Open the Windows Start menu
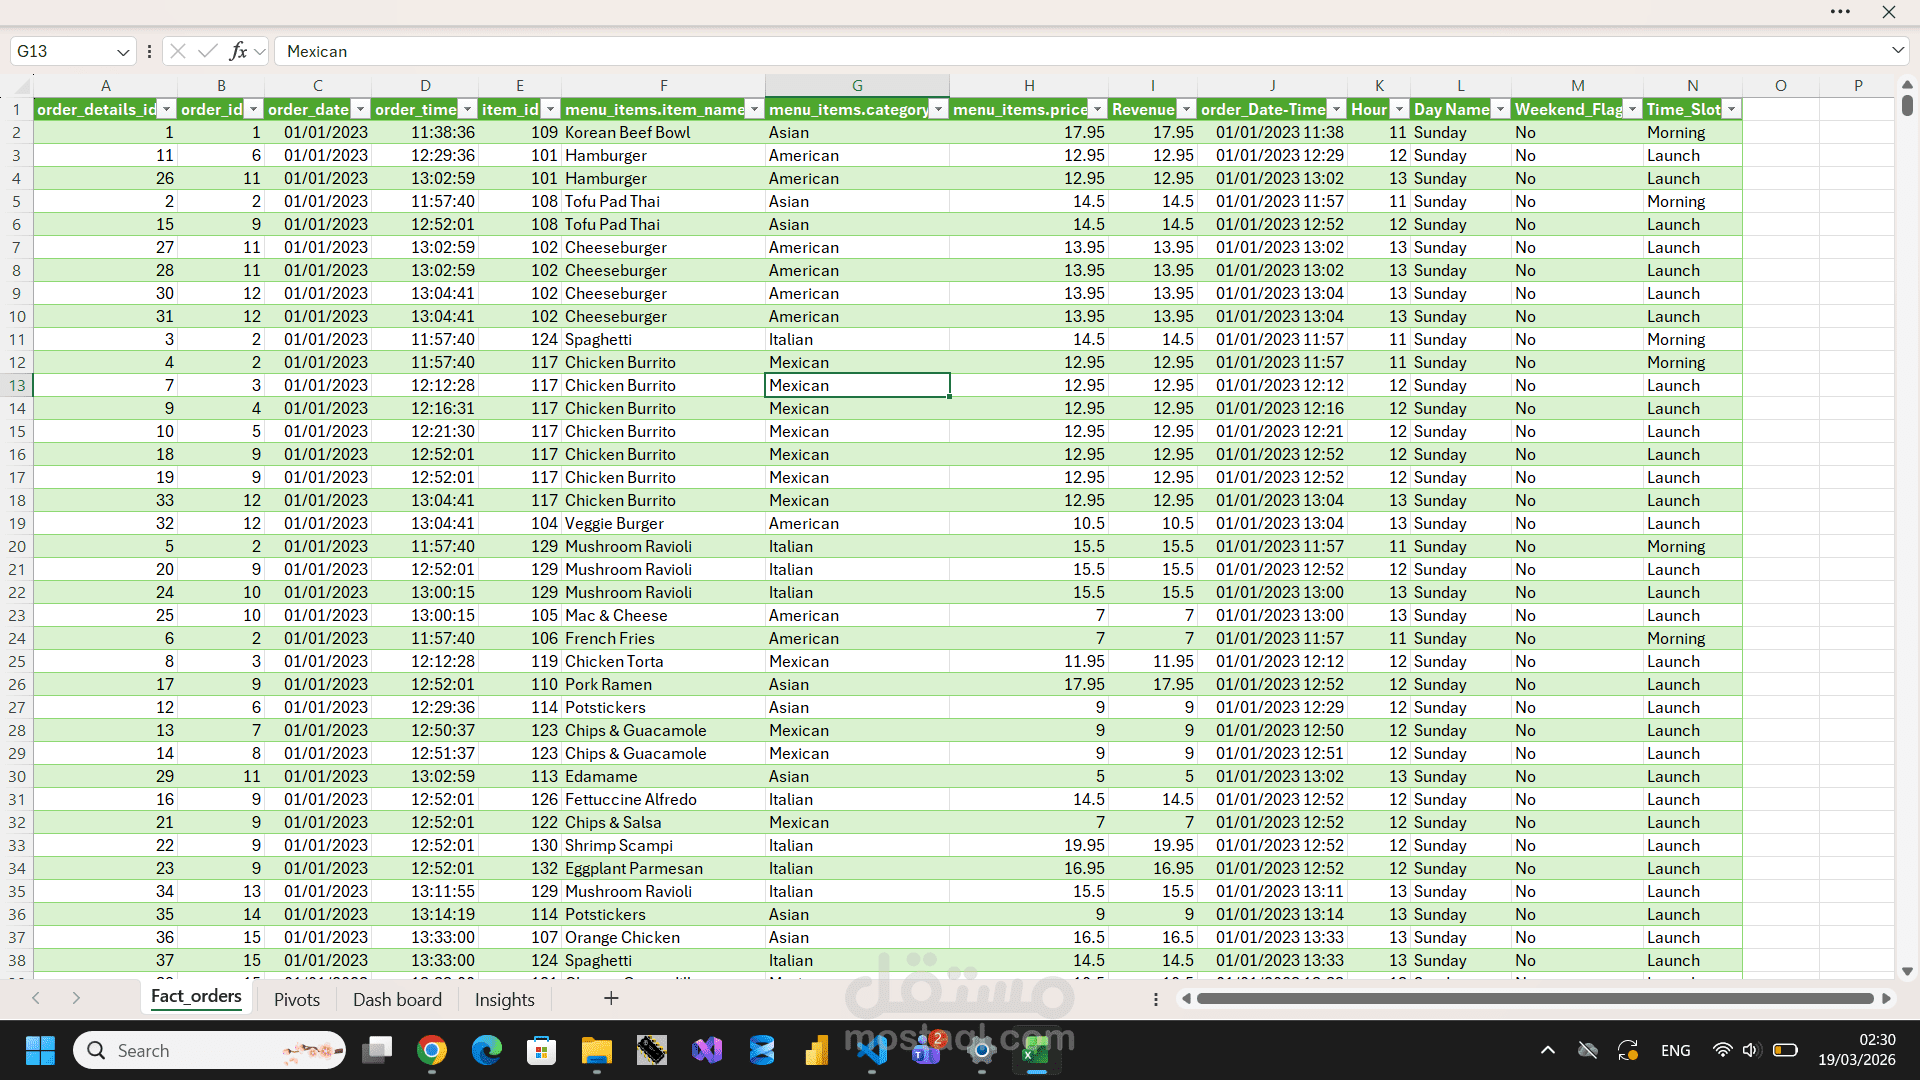The image size is (1920, 1080). [x=40, y=1050]
